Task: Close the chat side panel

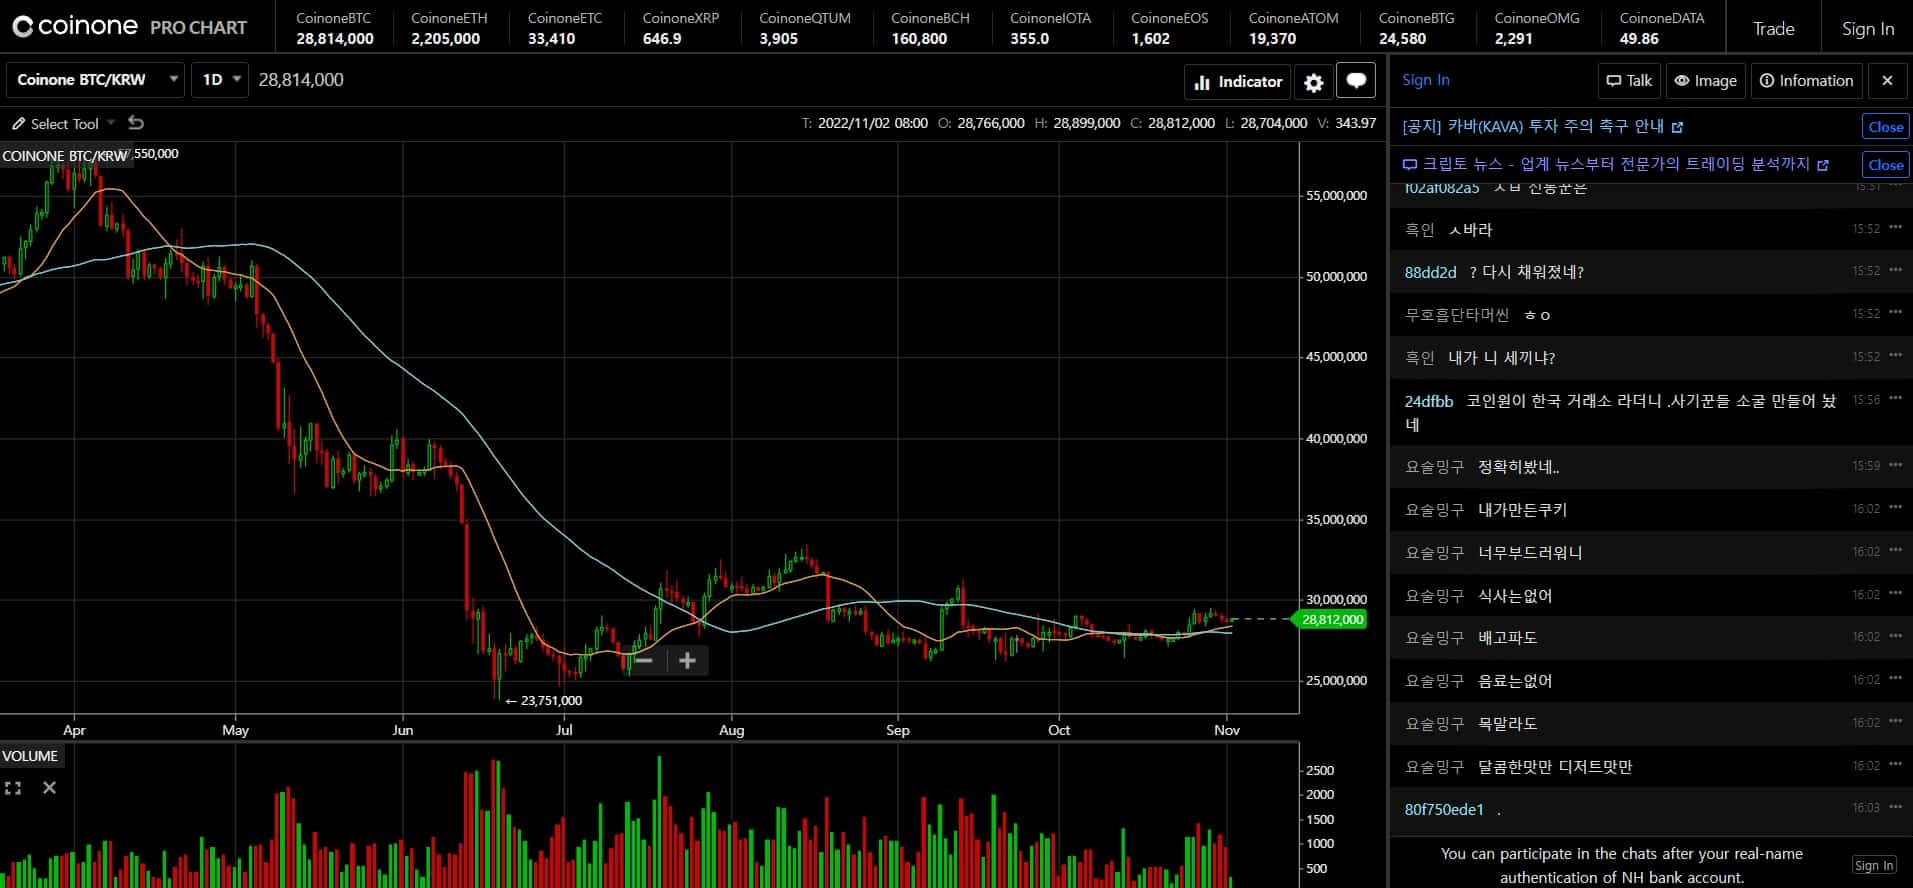Action: (1887, 81)
